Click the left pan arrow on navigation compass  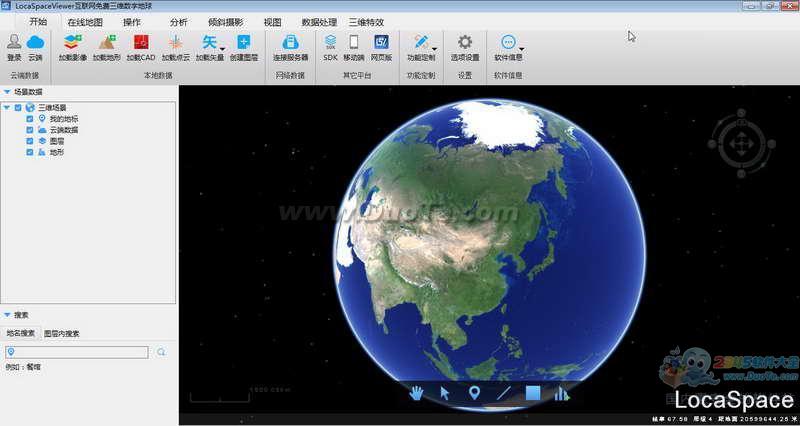point(733,144)
